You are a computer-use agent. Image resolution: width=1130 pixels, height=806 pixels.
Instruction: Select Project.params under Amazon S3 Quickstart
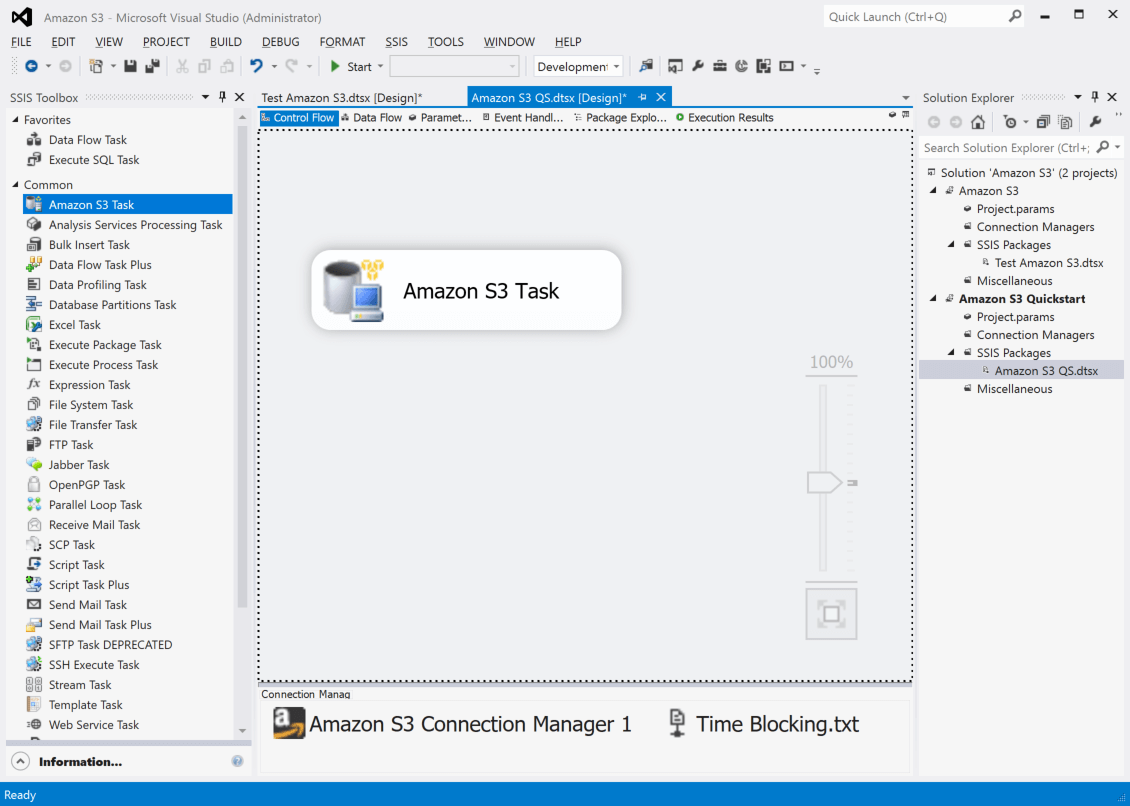click(1015, 316)
